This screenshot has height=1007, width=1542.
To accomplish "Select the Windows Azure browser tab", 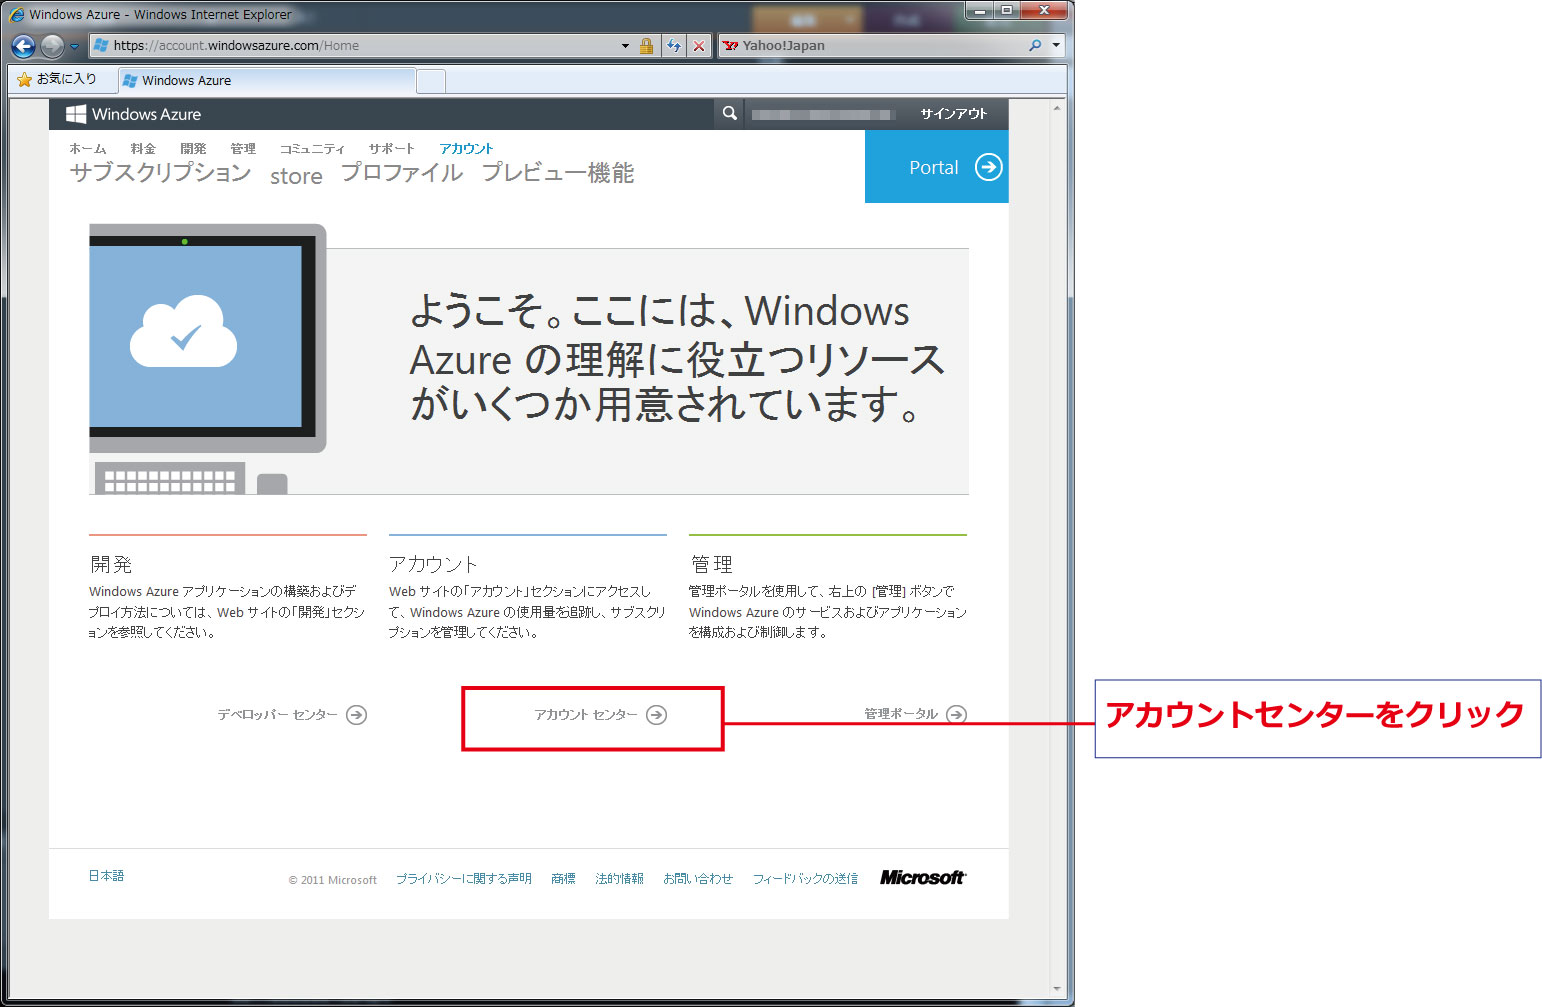I will [x=266, y=80].
